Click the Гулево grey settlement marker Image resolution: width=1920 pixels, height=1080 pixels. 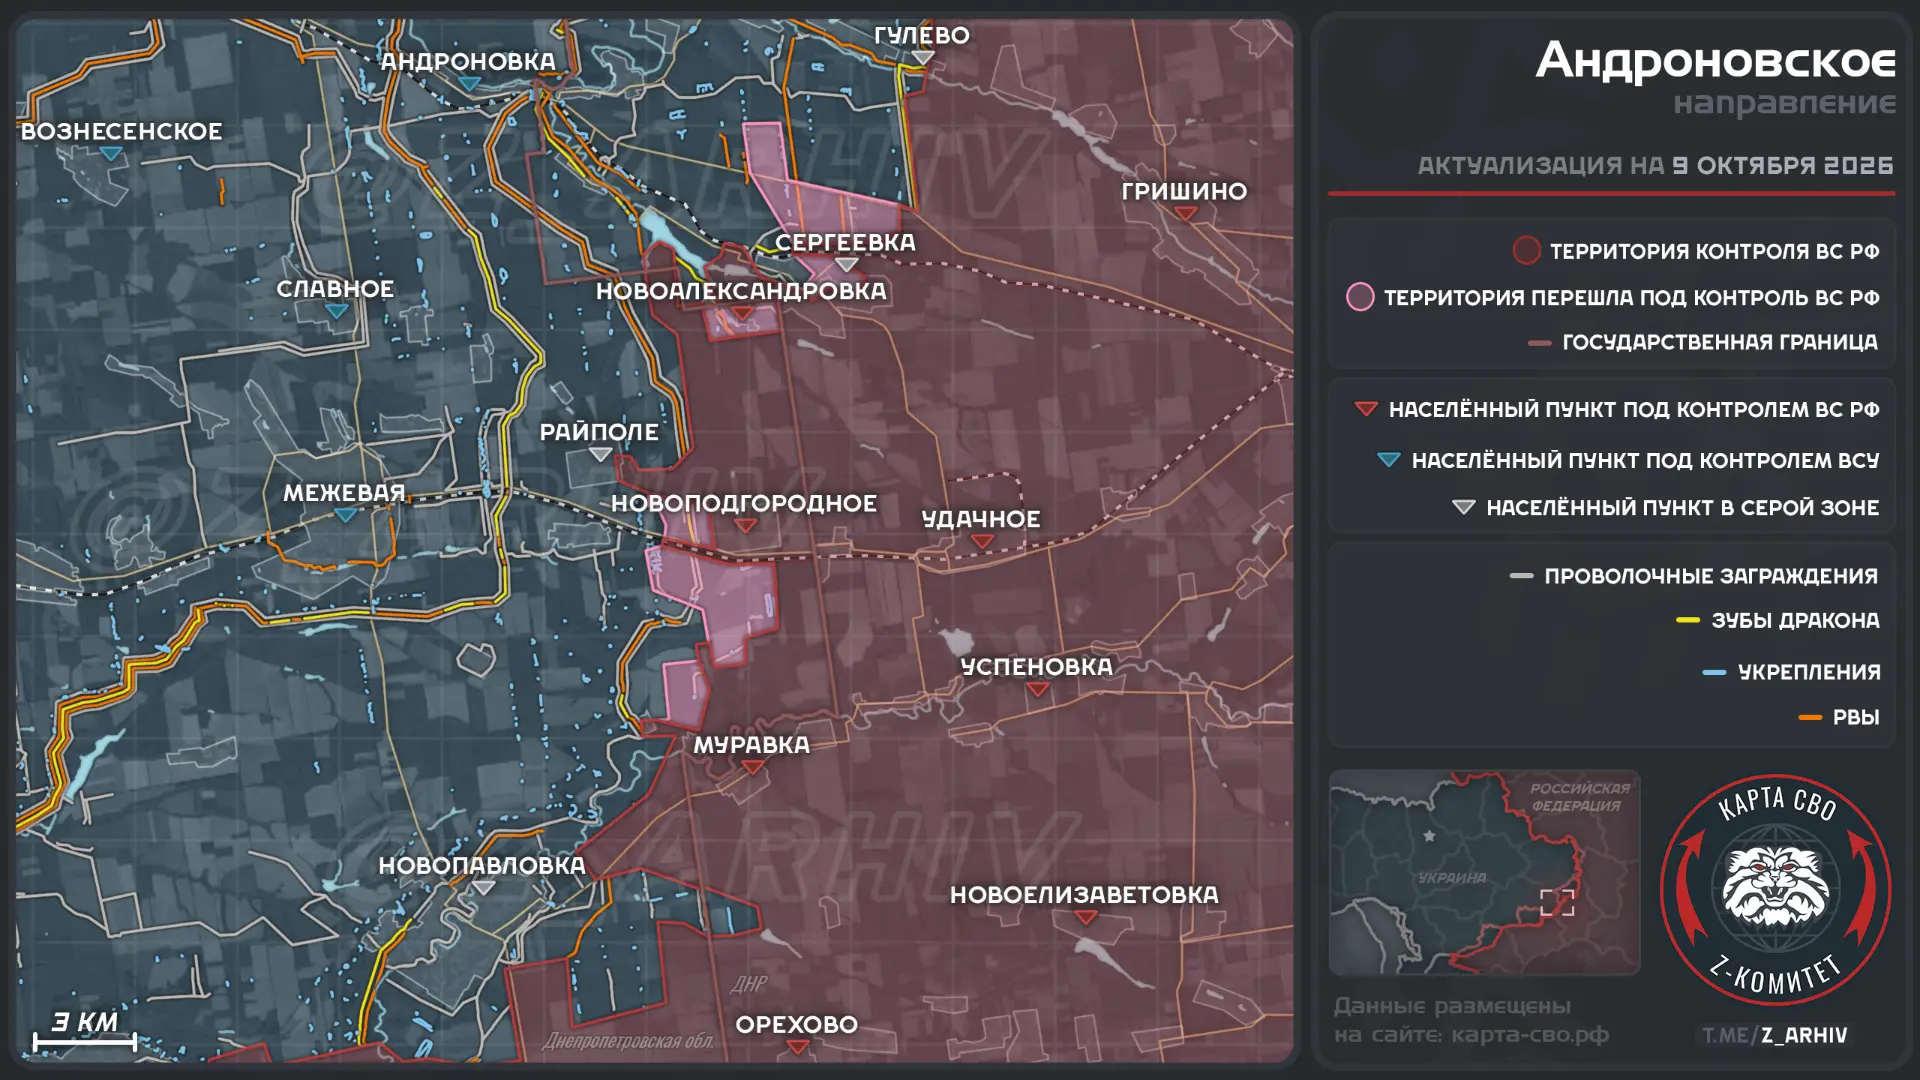[x=922, y=58]
